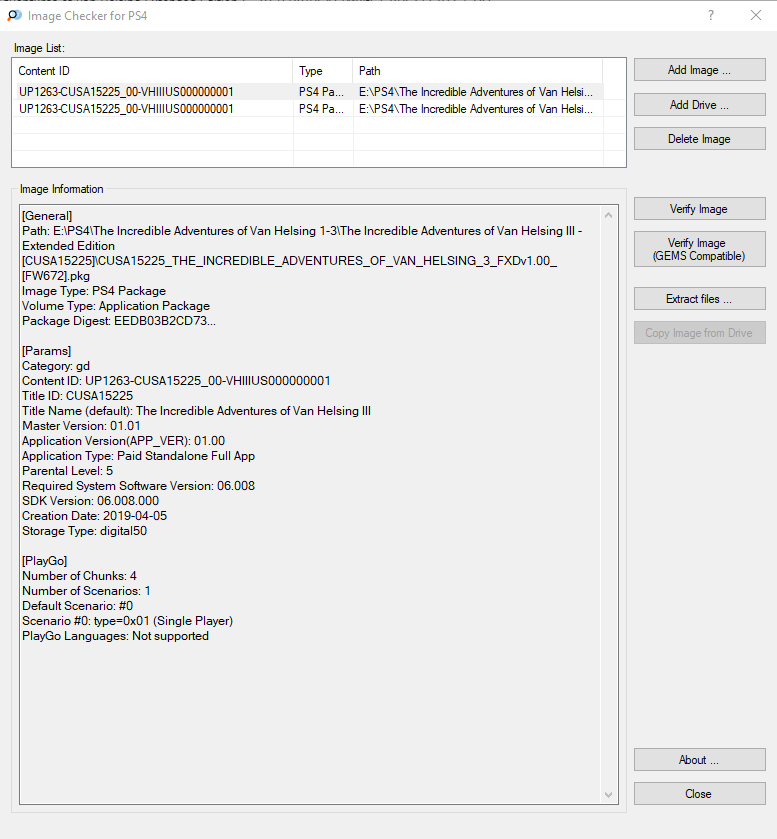Click Scenario #0: type=0x01 (Single Player) line
This screenshot has height=839, width=777.
127,621
